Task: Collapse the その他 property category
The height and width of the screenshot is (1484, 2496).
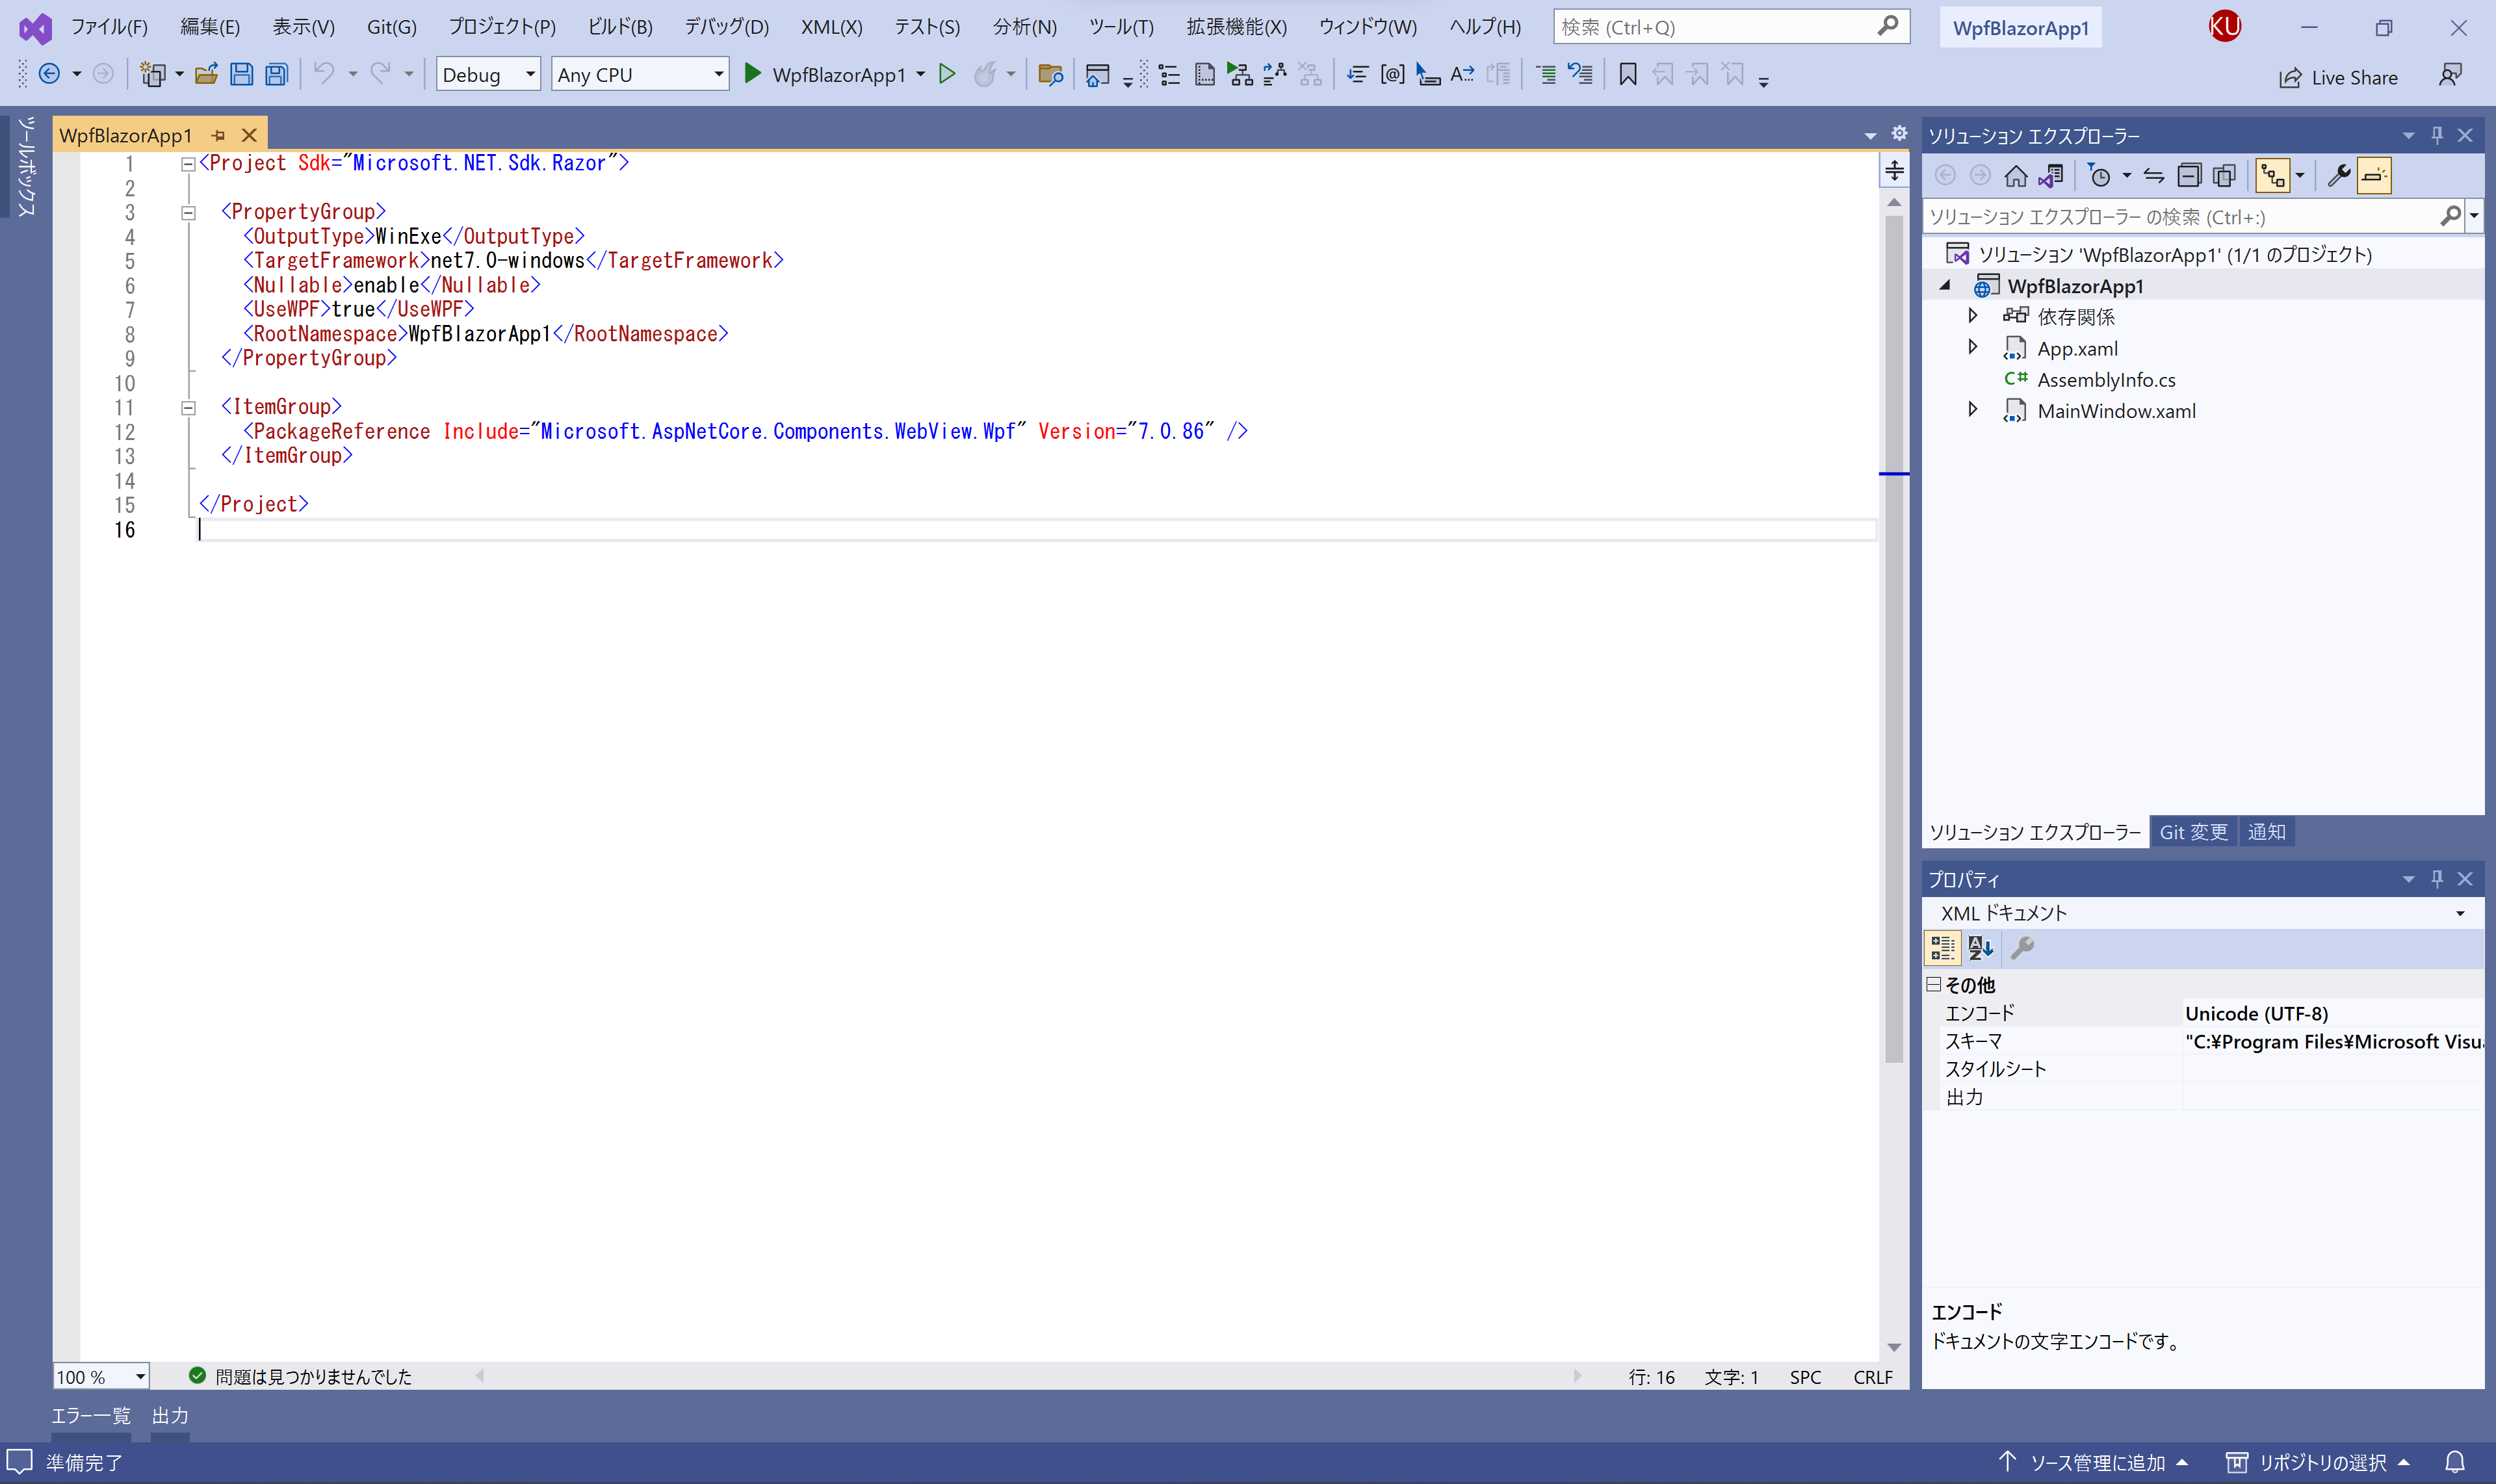Action: [1934, 985]
